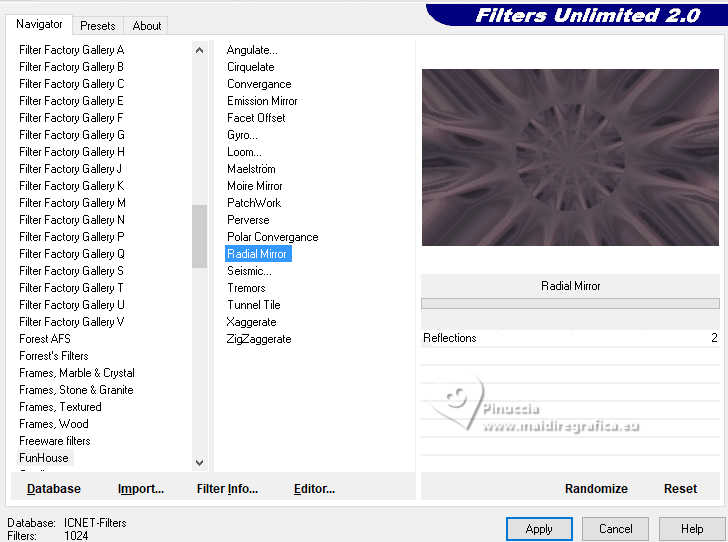Screen dimensions: 728x542
Task: Select Filter Factory Gallery S category
Action: [72, 271]
